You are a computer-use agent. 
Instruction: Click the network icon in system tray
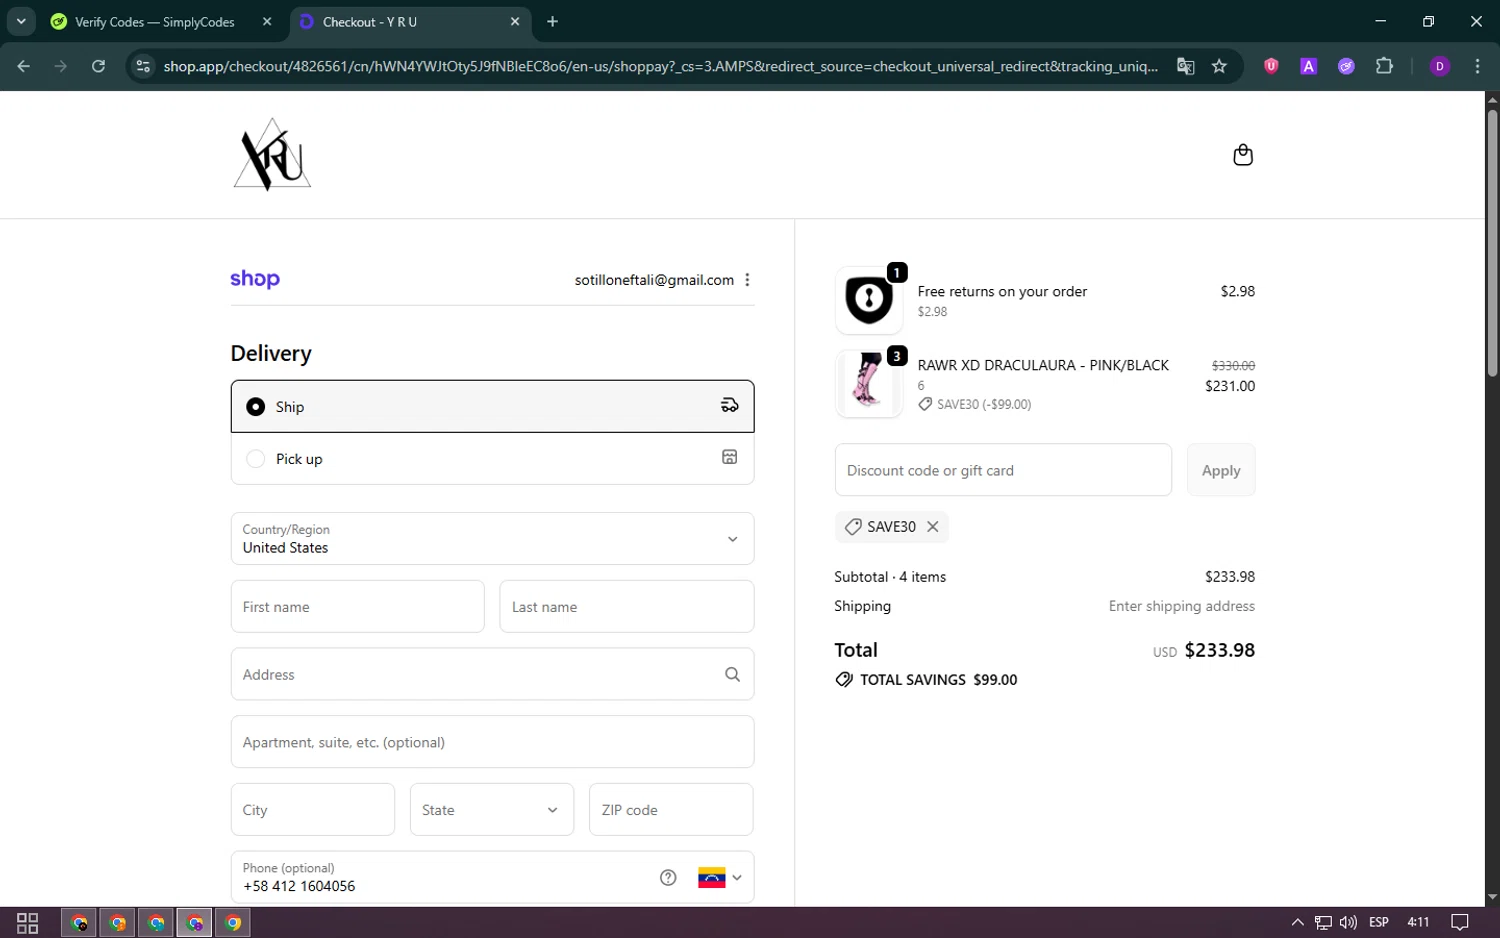click(x=1323, y=922)
